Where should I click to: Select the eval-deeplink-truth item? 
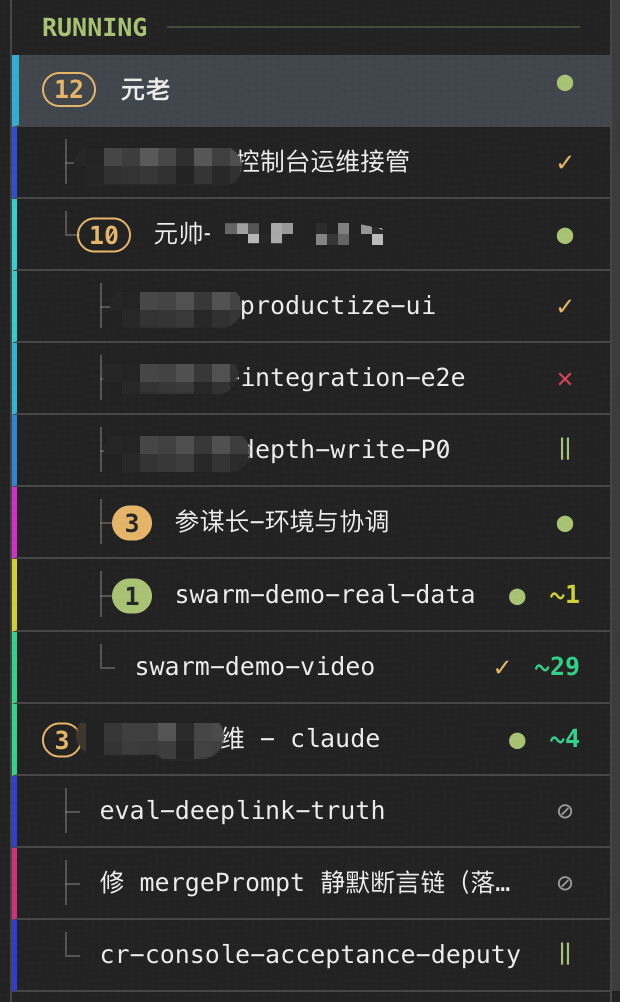[311, 811]
